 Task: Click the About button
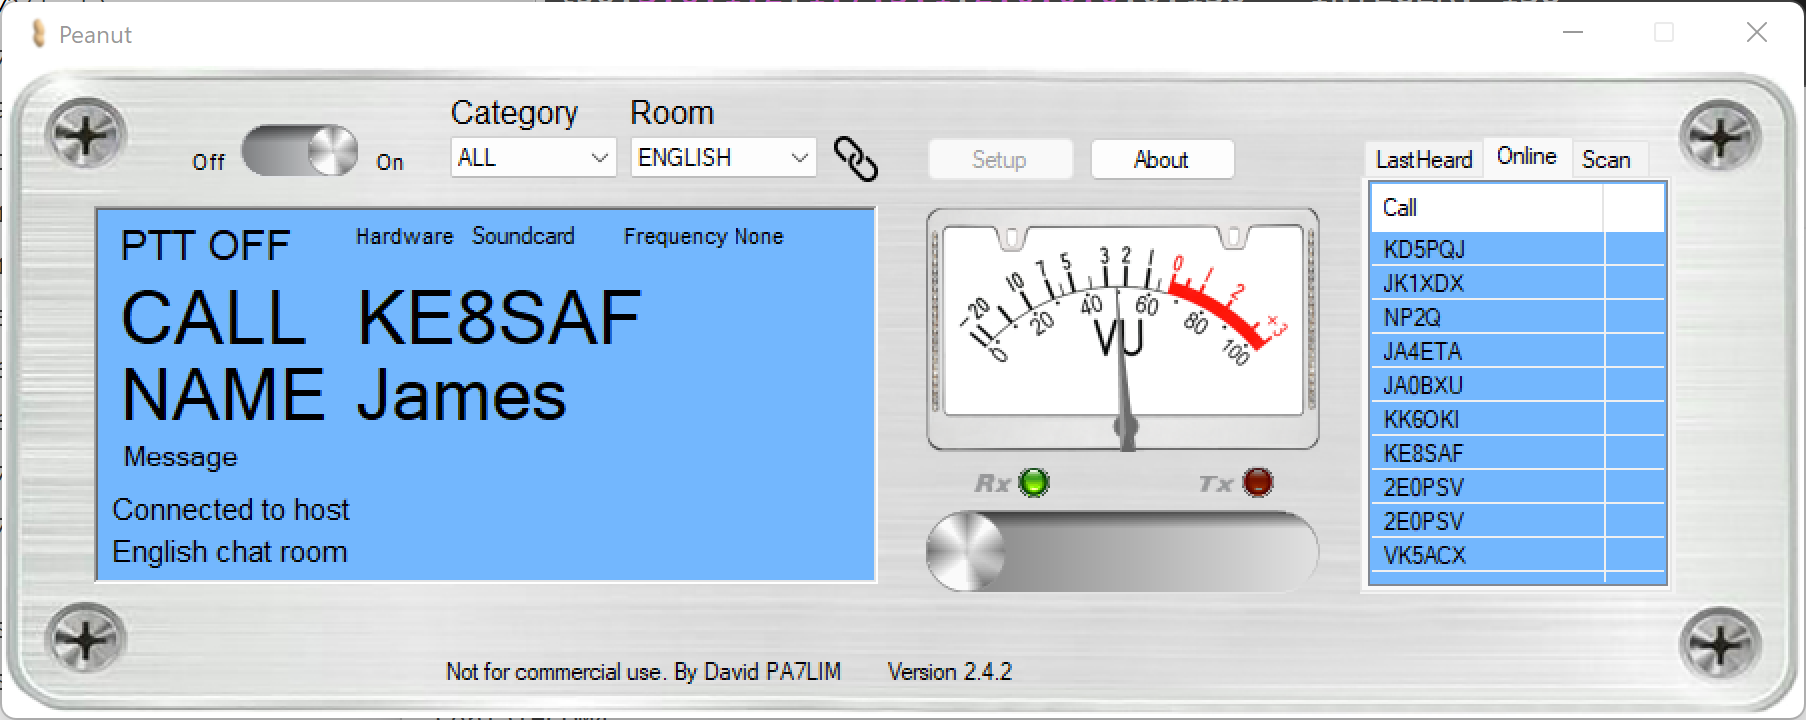[1161, 160]
